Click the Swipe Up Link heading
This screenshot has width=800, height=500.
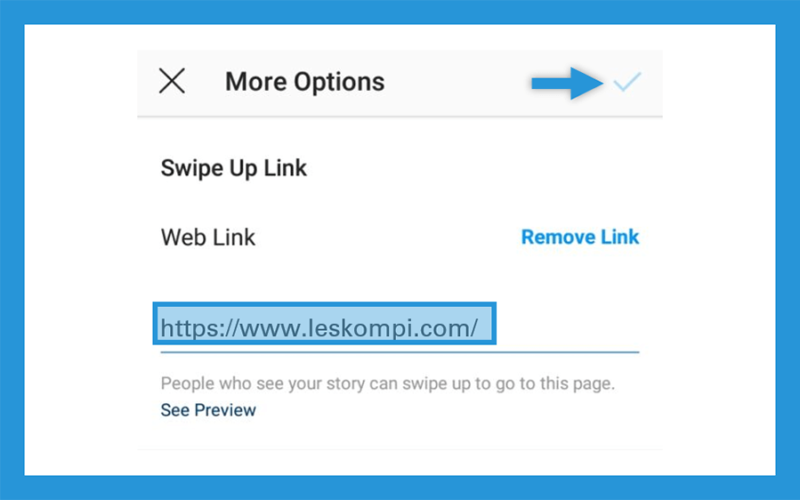click(x=234, y=168)
